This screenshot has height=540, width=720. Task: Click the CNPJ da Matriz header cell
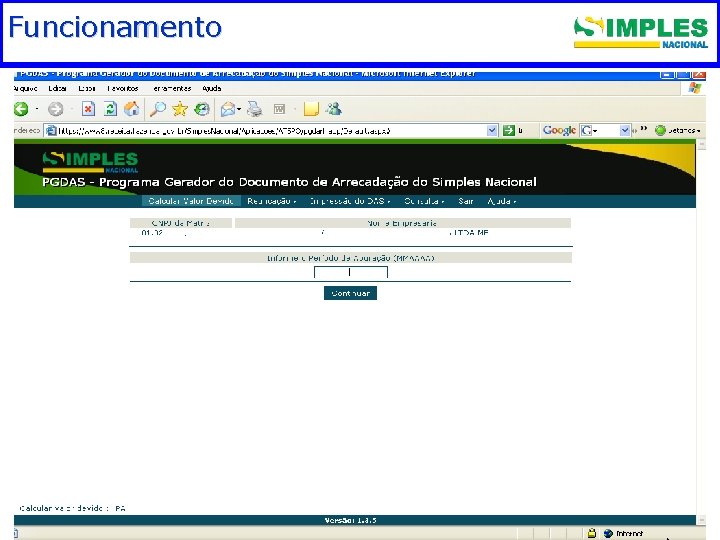point(181,223)
